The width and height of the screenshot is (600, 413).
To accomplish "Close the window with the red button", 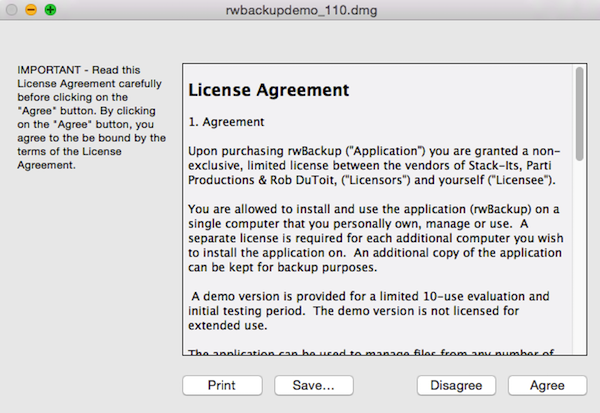I will [13, 10].
